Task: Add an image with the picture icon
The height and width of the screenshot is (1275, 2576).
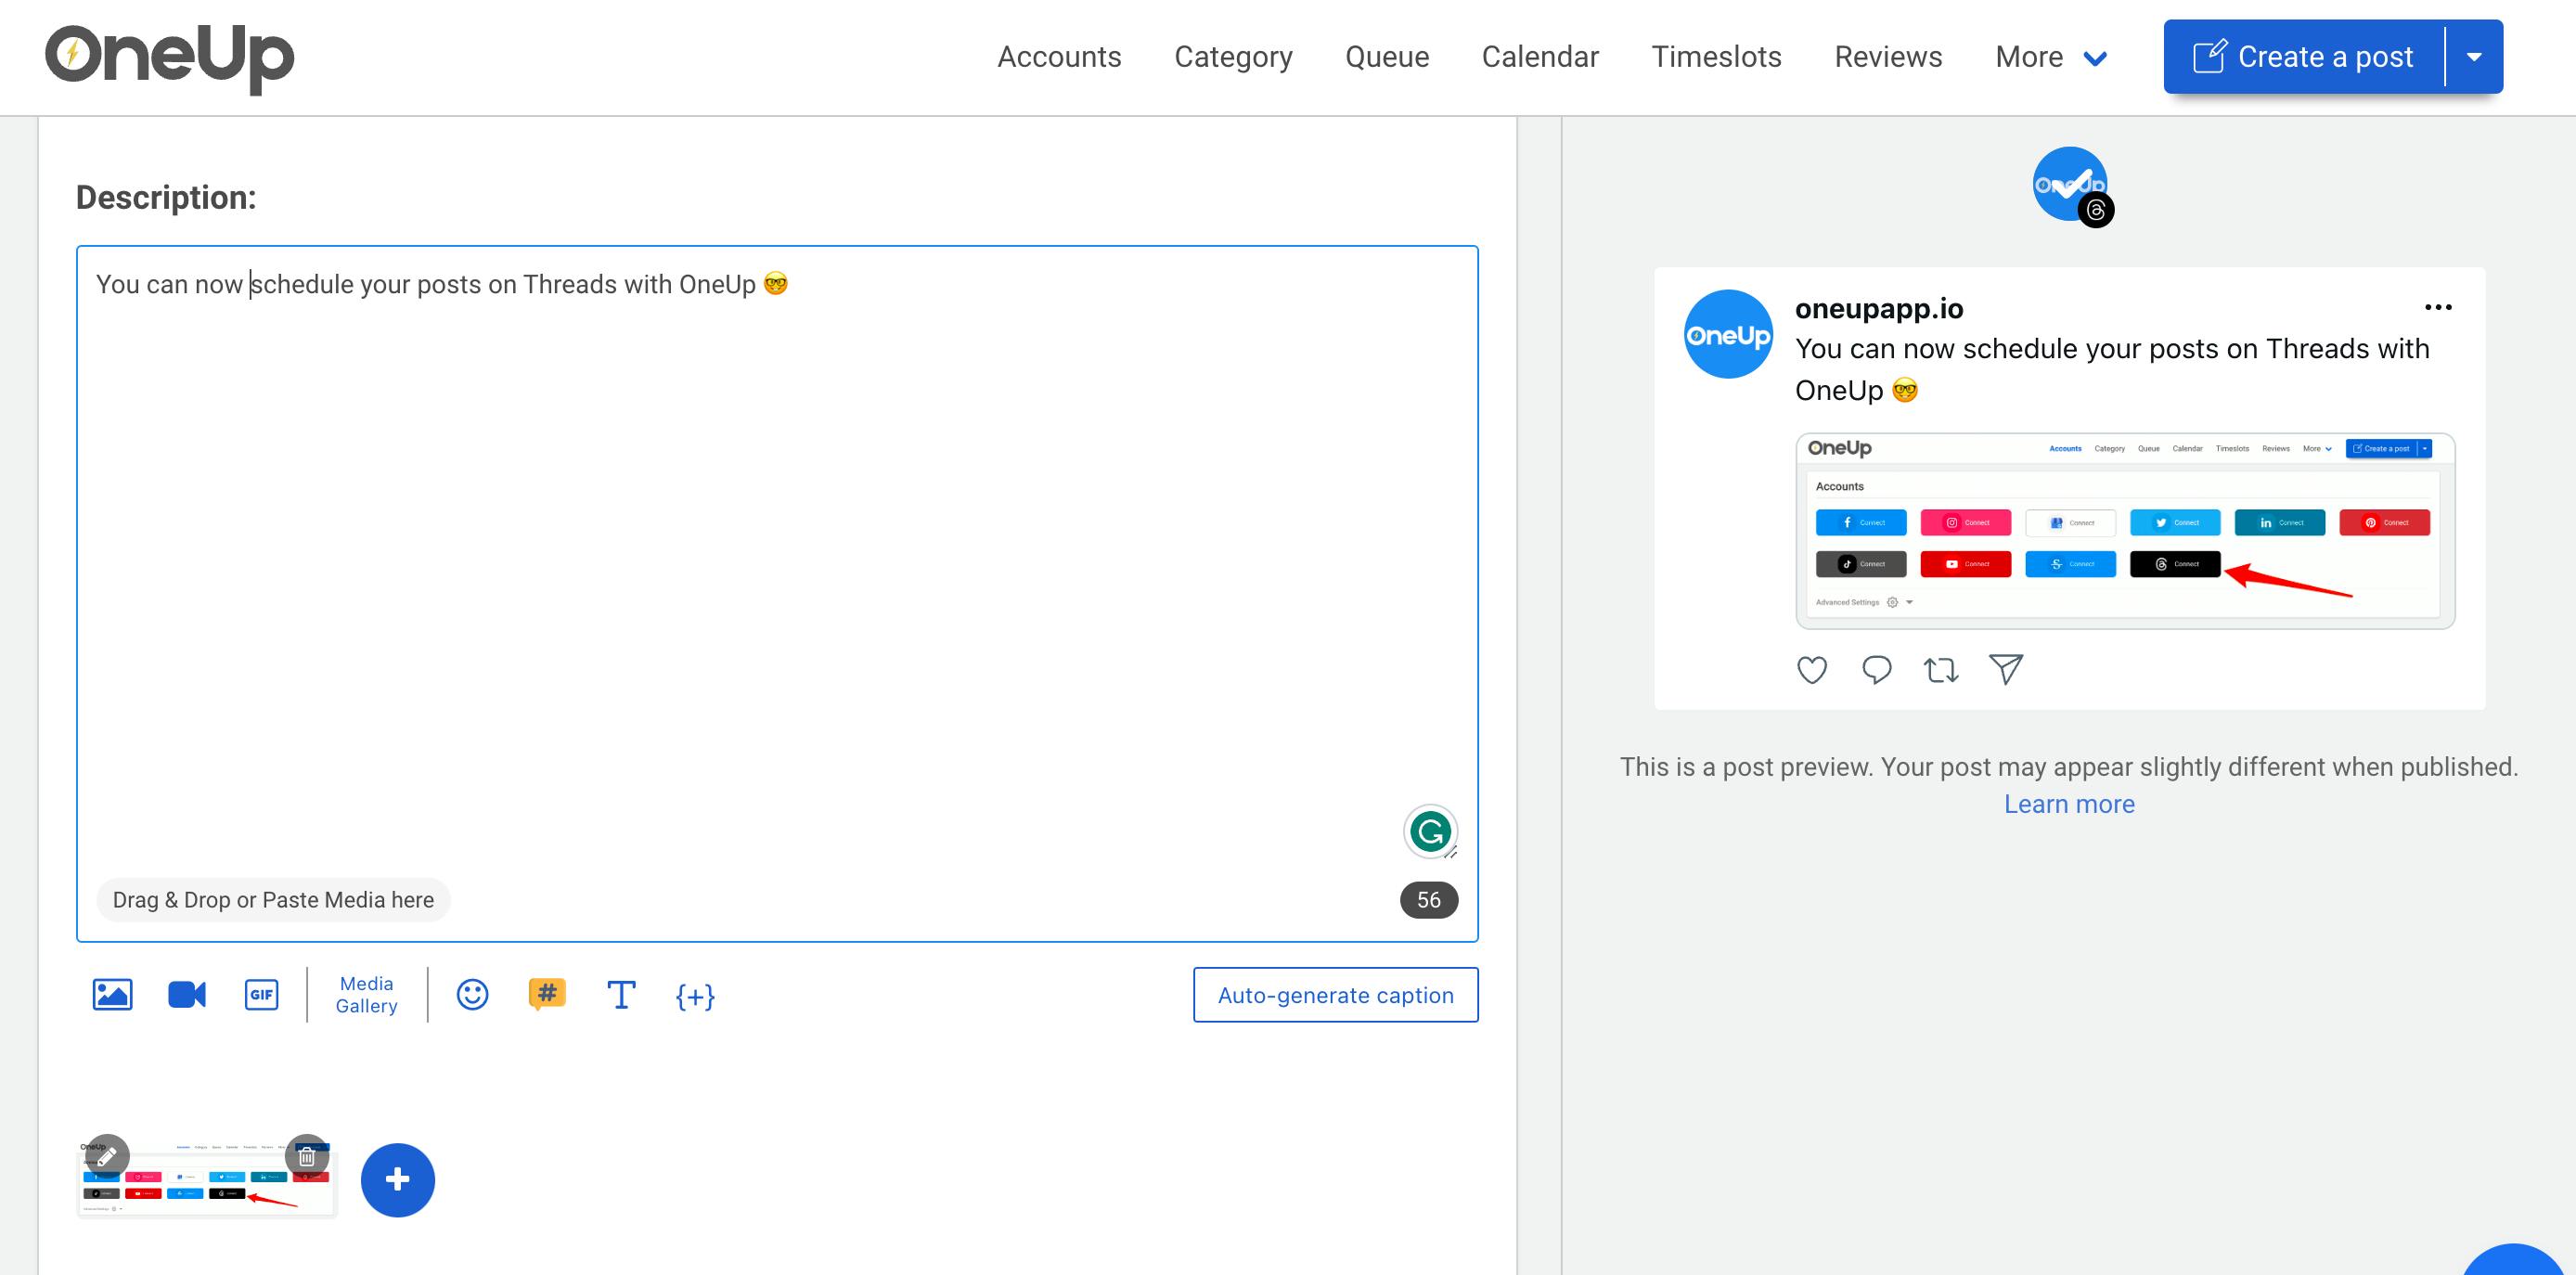Action: click(x=112, y=995)
